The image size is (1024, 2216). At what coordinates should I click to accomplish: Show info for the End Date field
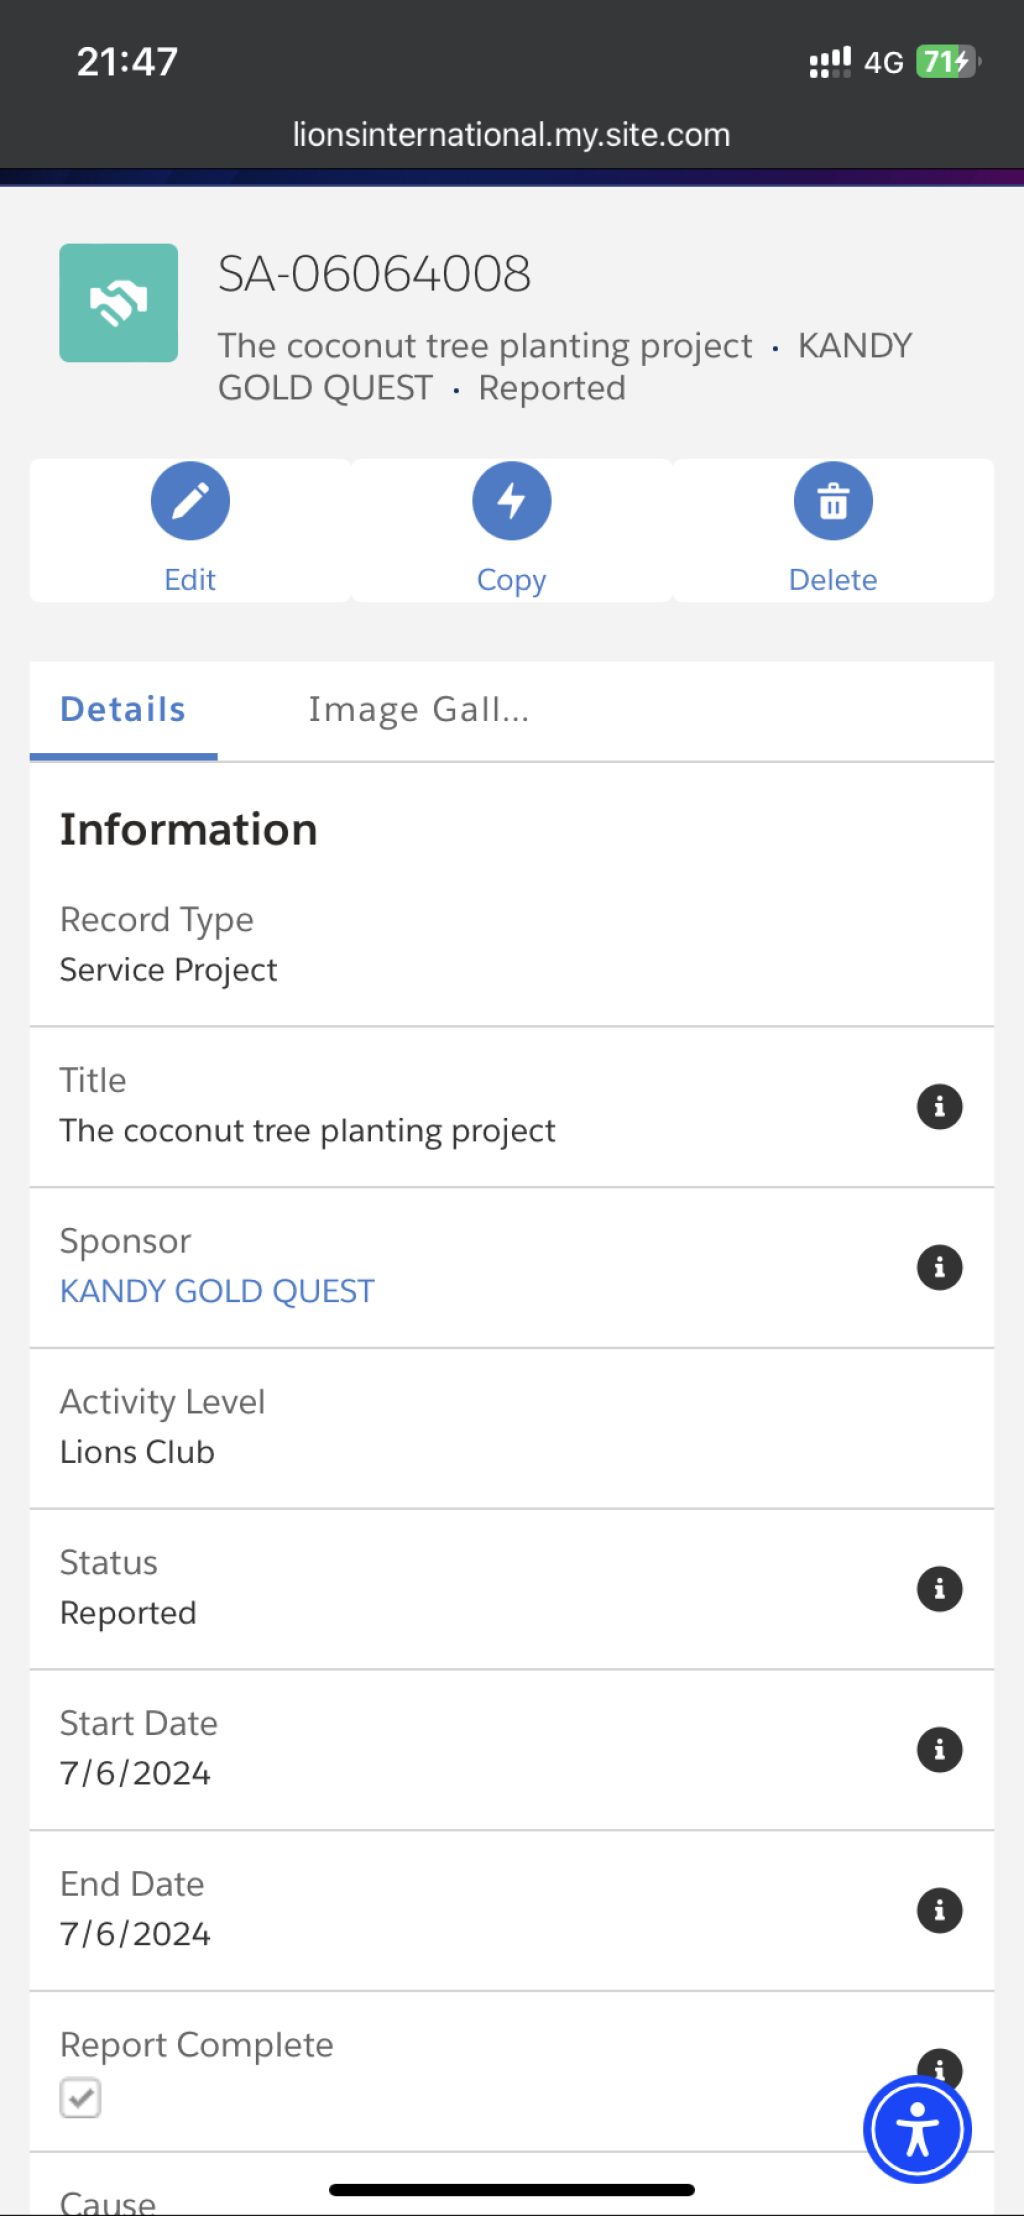tap(939, 1911)
